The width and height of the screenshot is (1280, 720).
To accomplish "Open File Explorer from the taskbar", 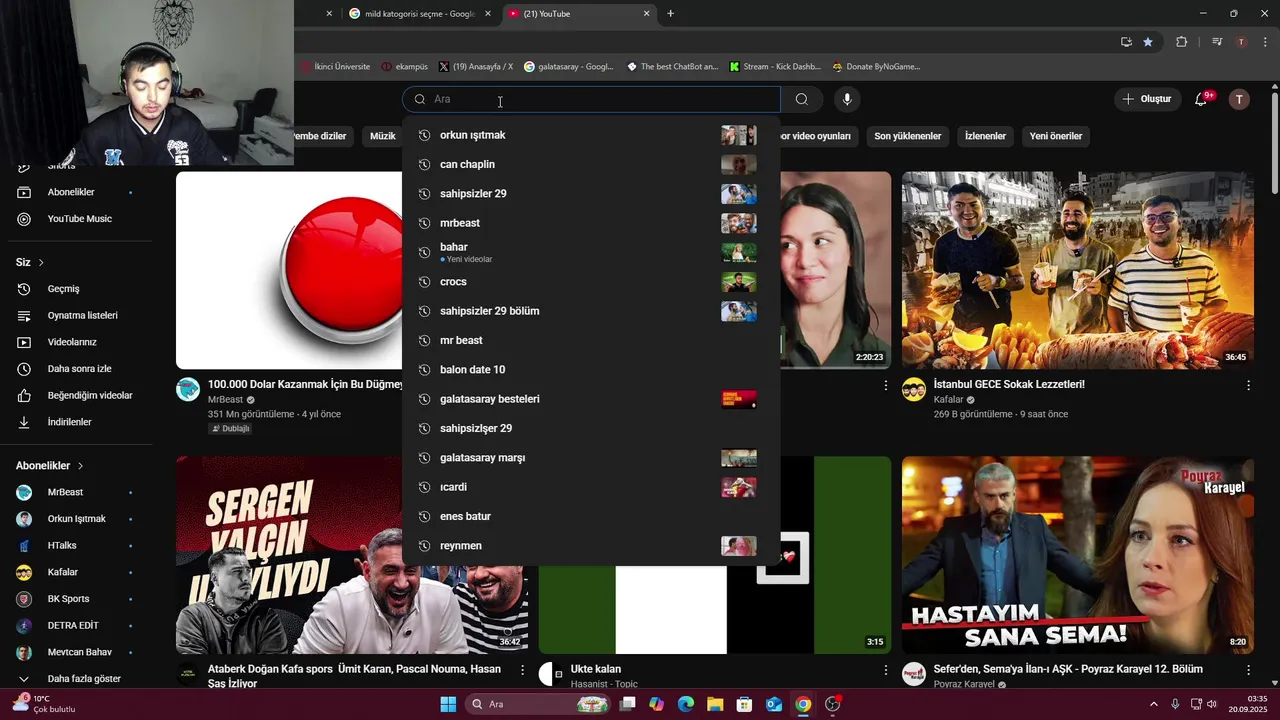I will pos(715,704).
